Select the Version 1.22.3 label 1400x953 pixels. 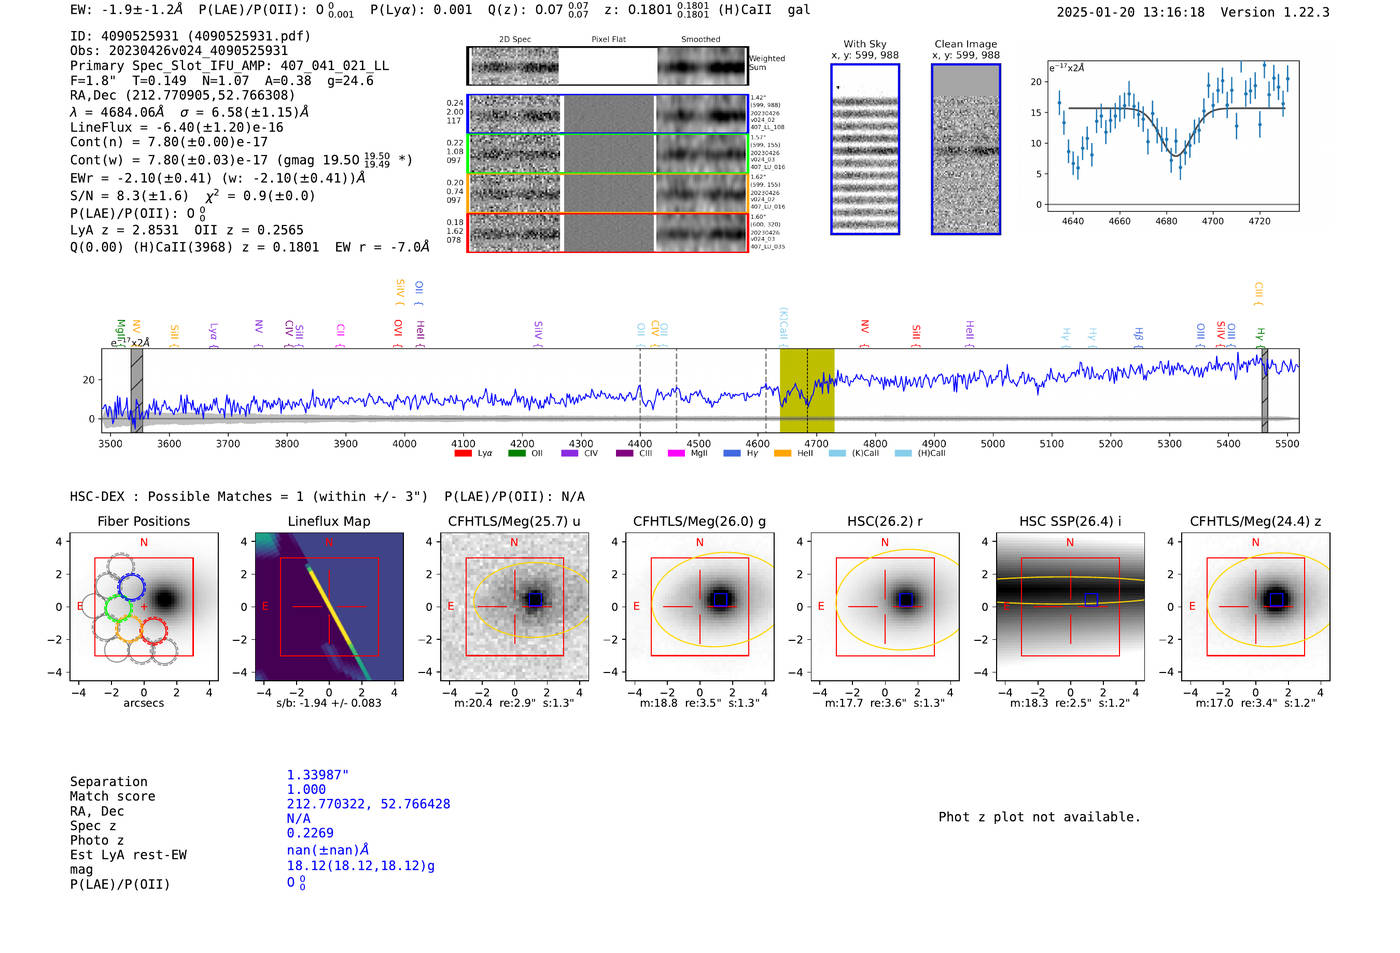point(1275,13)
